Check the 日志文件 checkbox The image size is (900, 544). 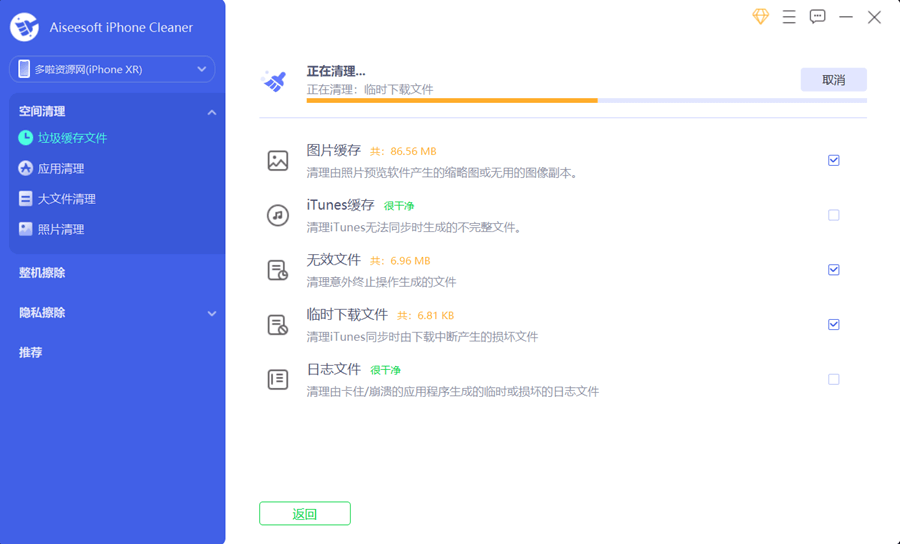(833, 379)
